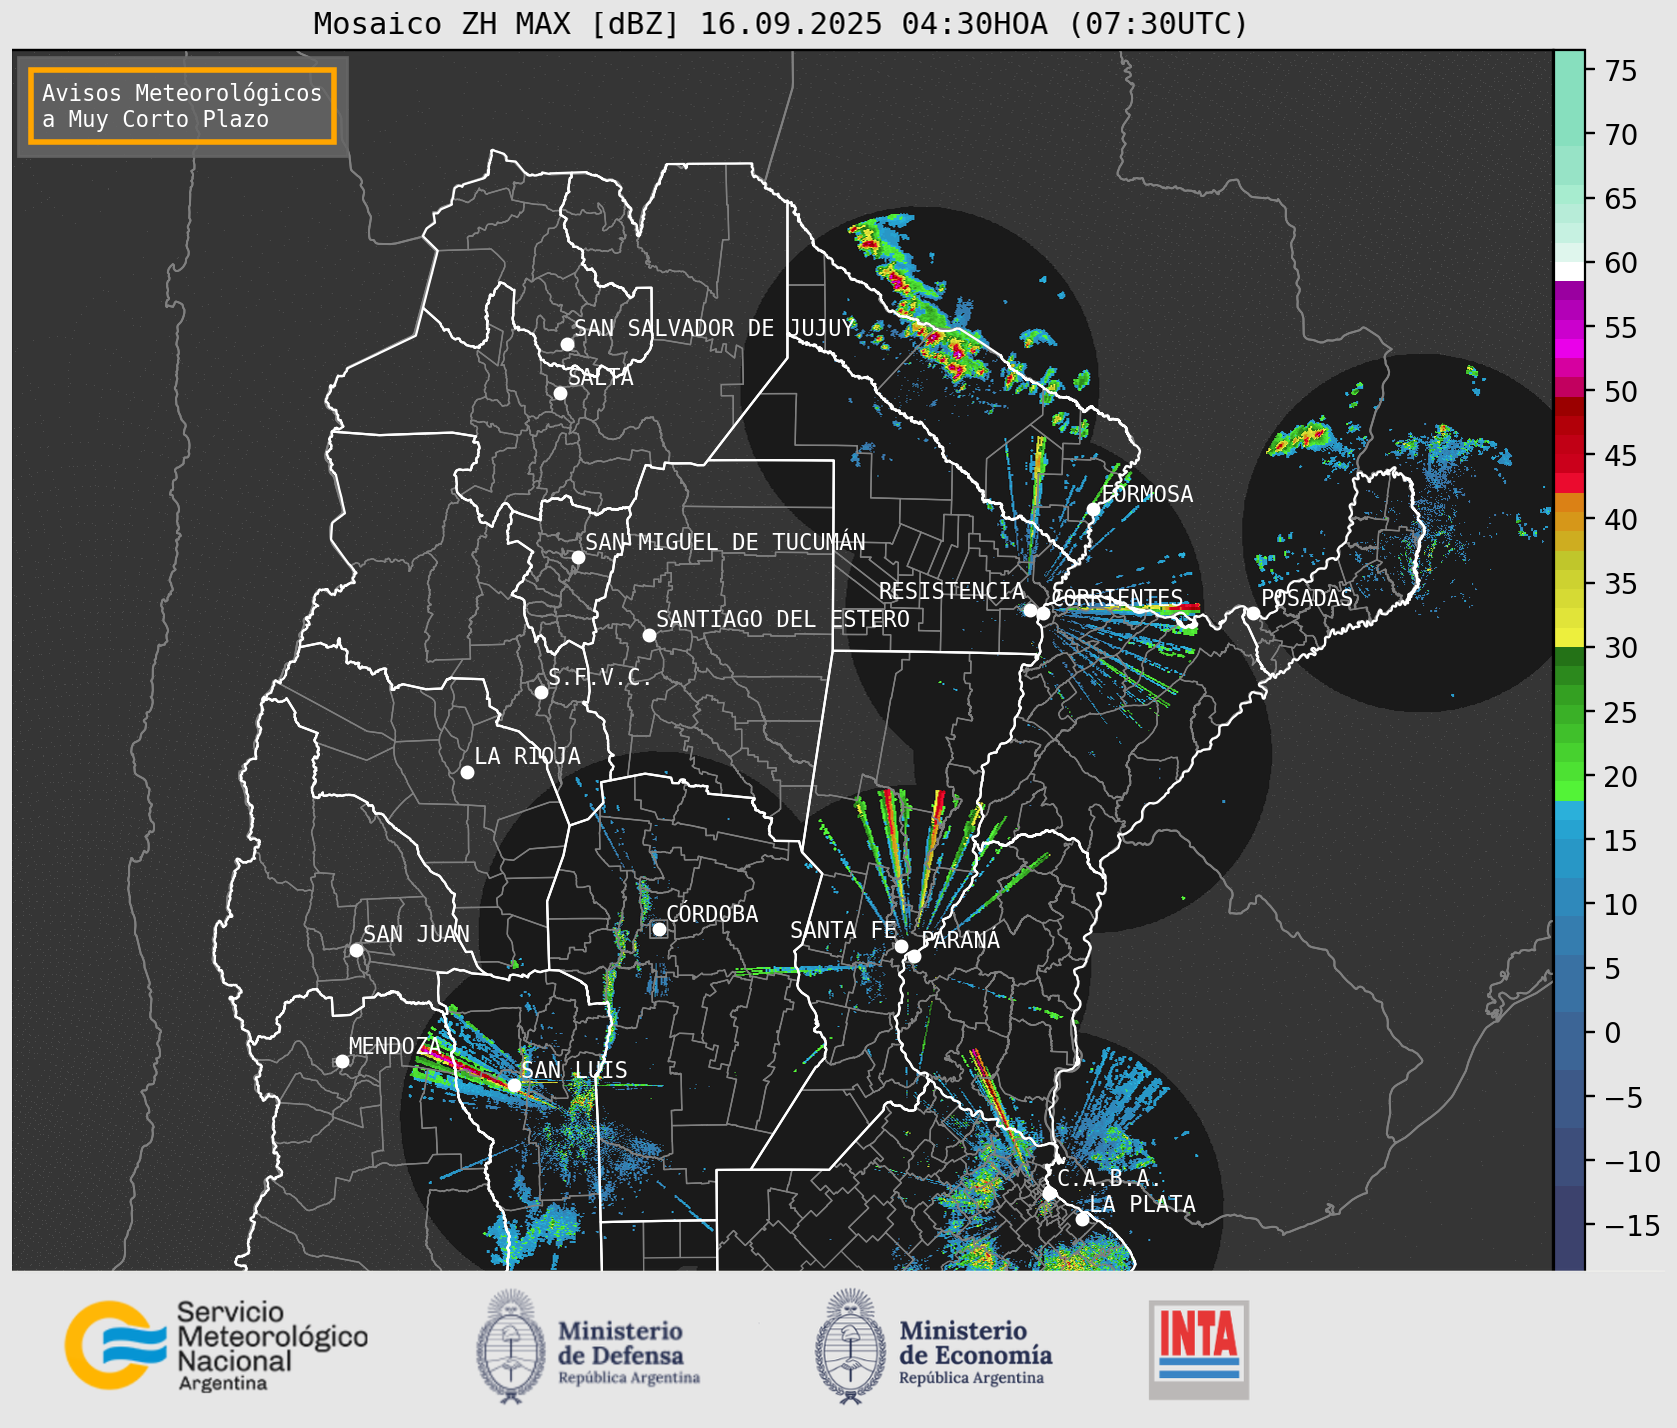Click the S.F.V.C. city marker dot
The image size is (1677, 1428).
point(541,692)
